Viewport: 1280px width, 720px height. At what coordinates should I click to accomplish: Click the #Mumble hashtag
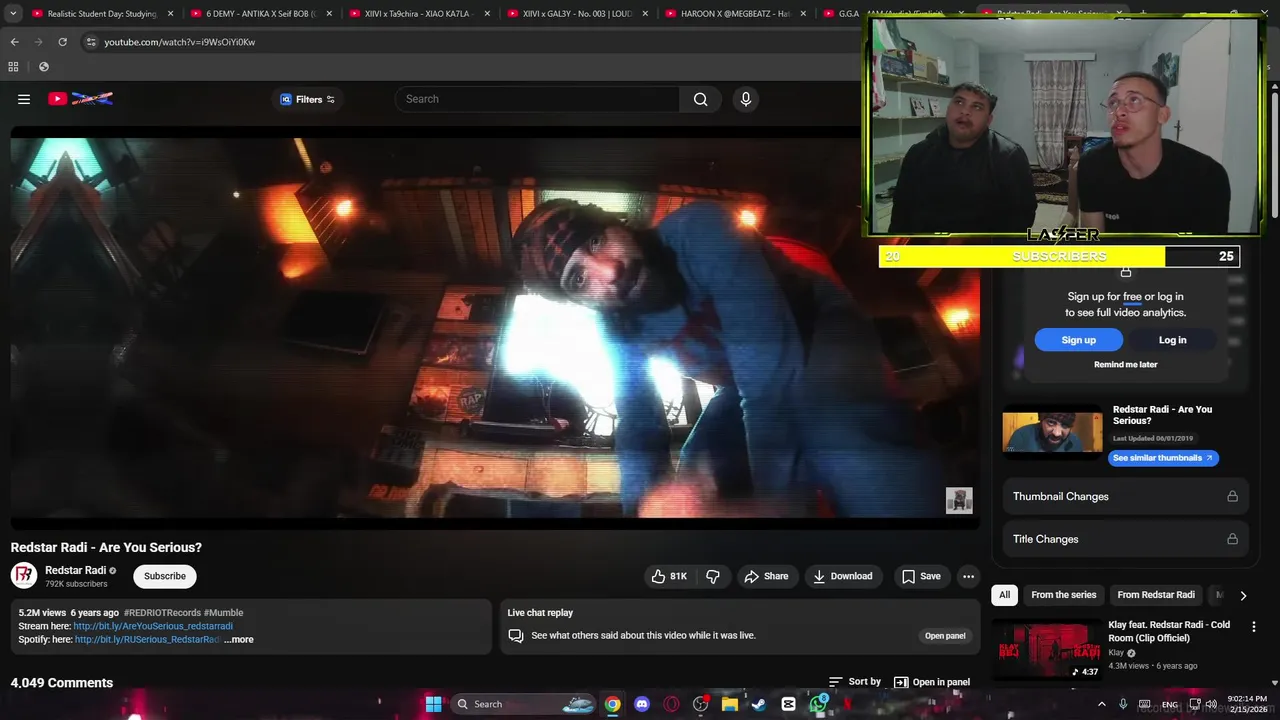click(223, 612)
